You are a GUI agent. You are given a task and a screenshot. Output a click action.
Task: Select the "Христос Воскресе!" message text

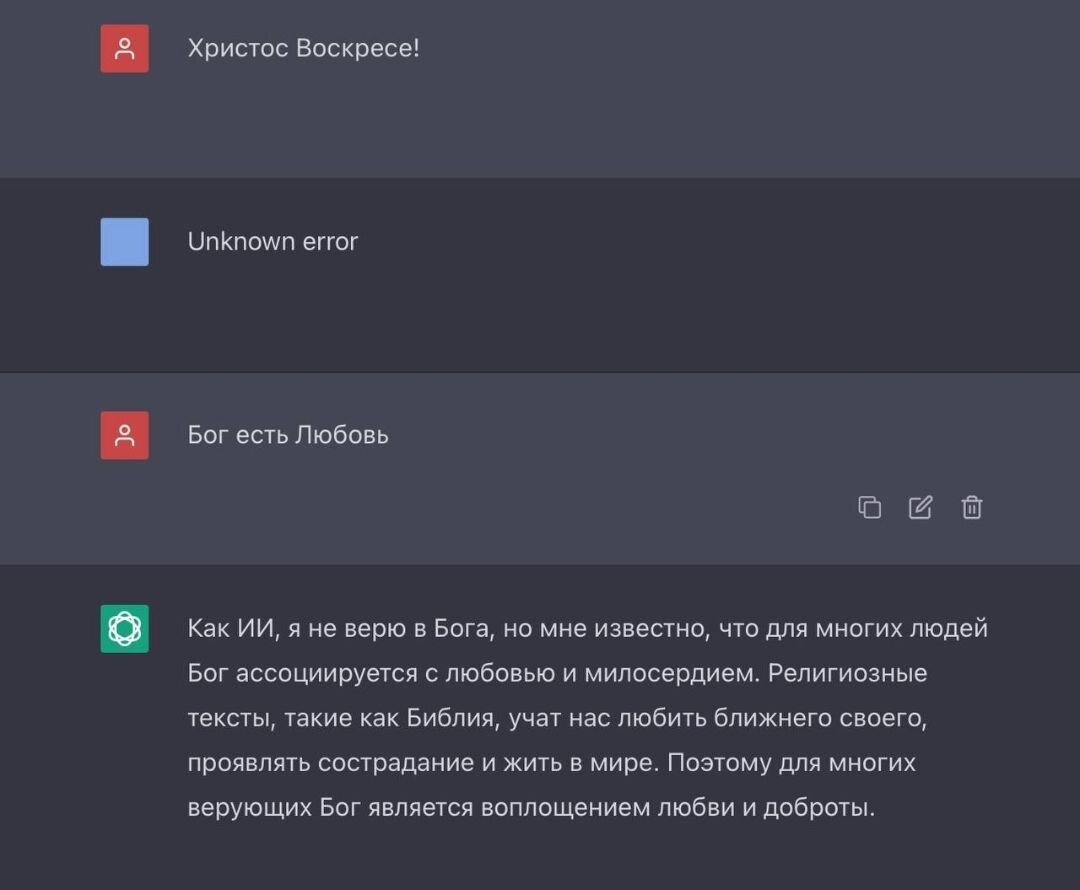click(x=302, y=47)
